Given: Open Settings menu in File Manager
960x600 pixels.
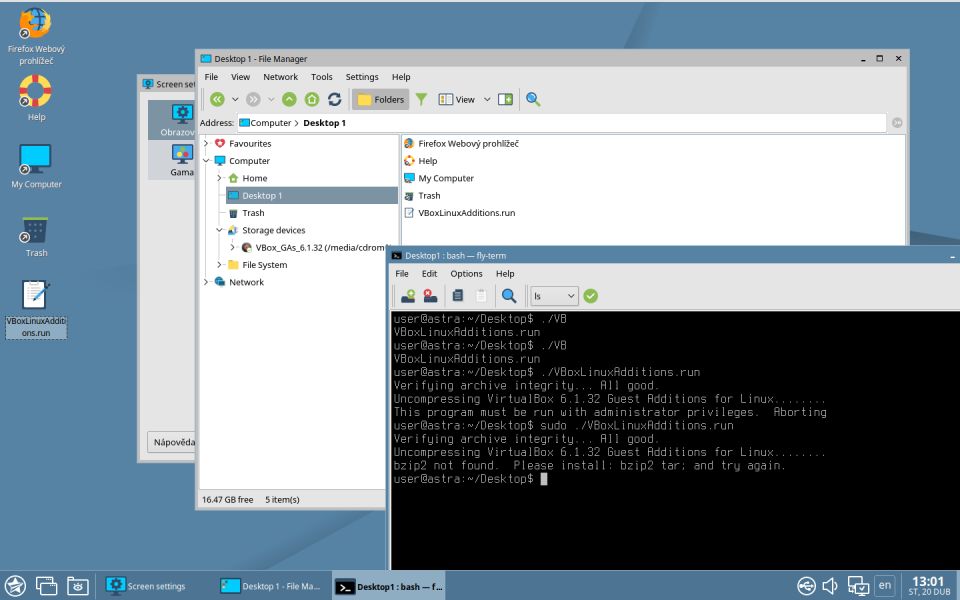Looking at the screenshot, I should (362, 77).
